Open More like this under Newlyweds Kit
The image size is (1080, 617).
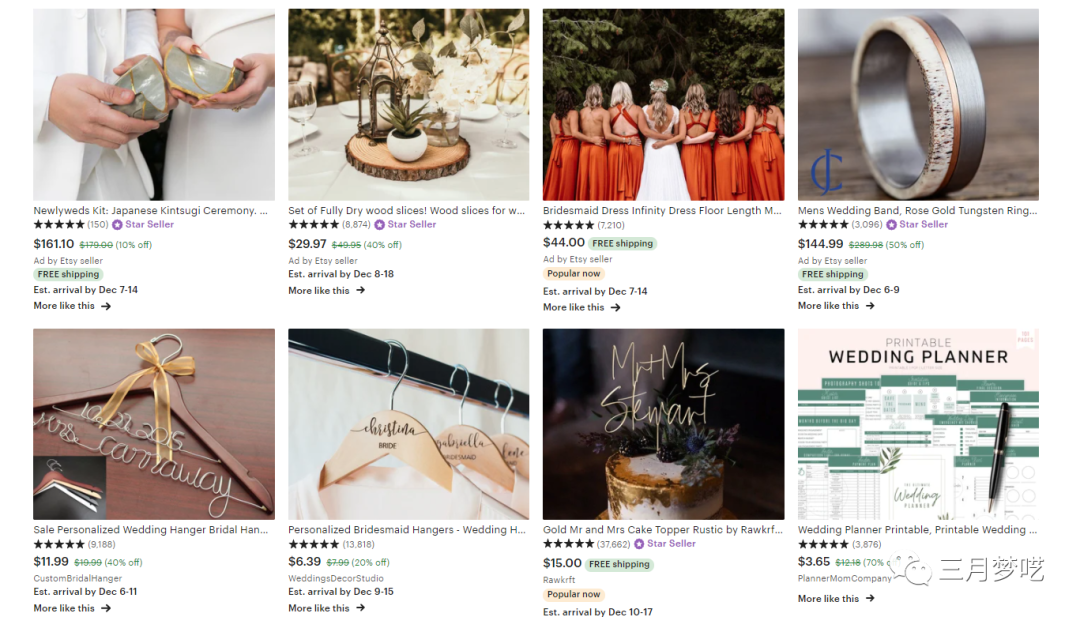click(72, 306)
